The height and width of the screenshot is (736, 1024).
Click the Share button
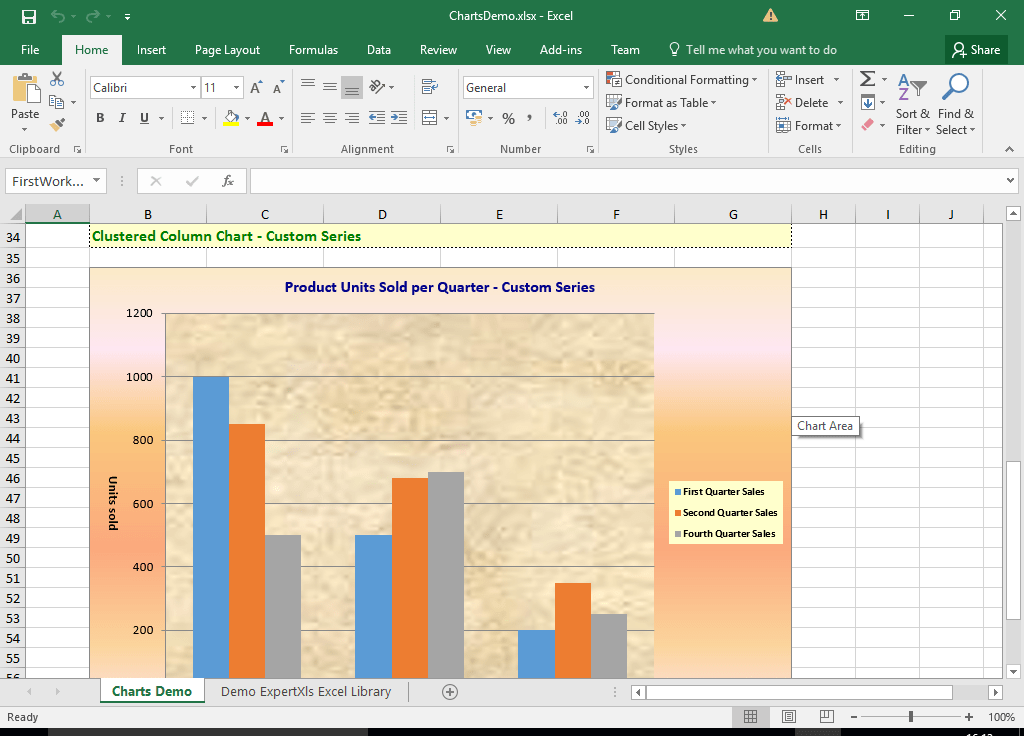point(976,49)
